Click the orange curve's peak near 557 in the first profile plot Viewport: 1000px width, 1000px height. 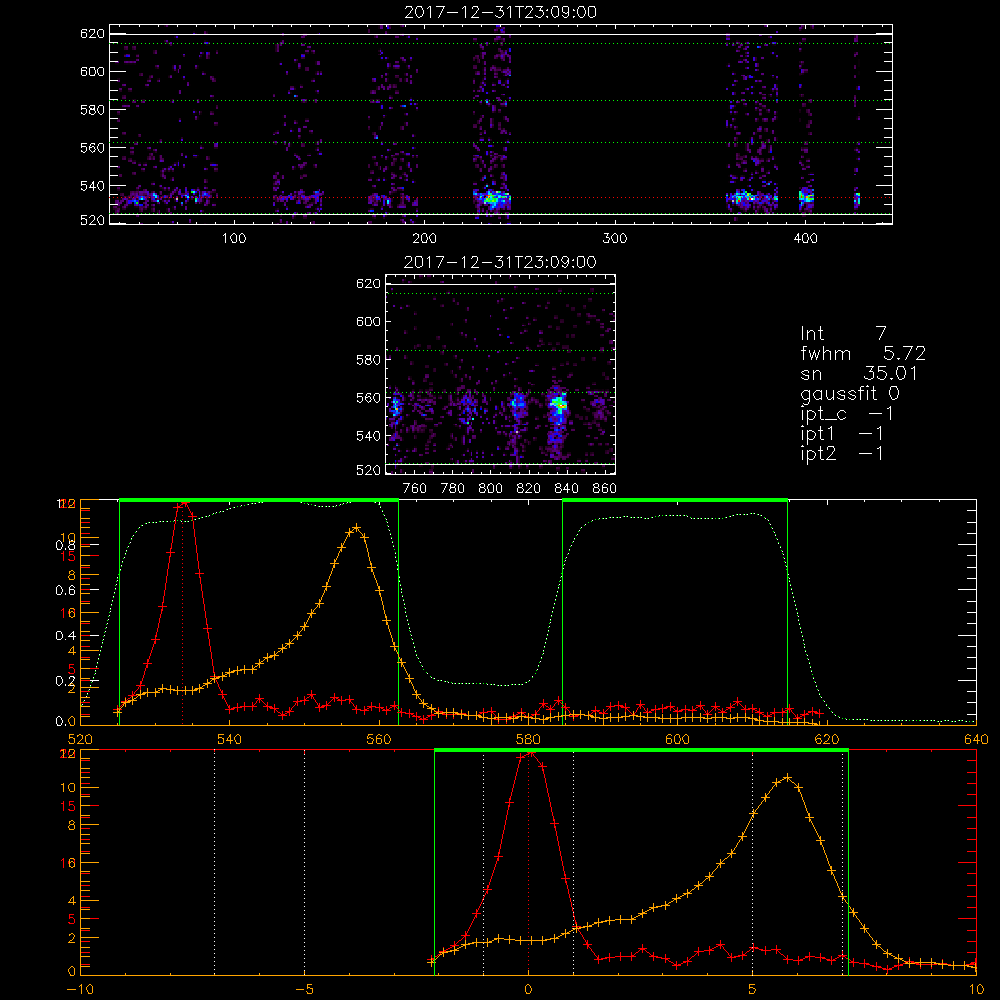tap(357, 527)
